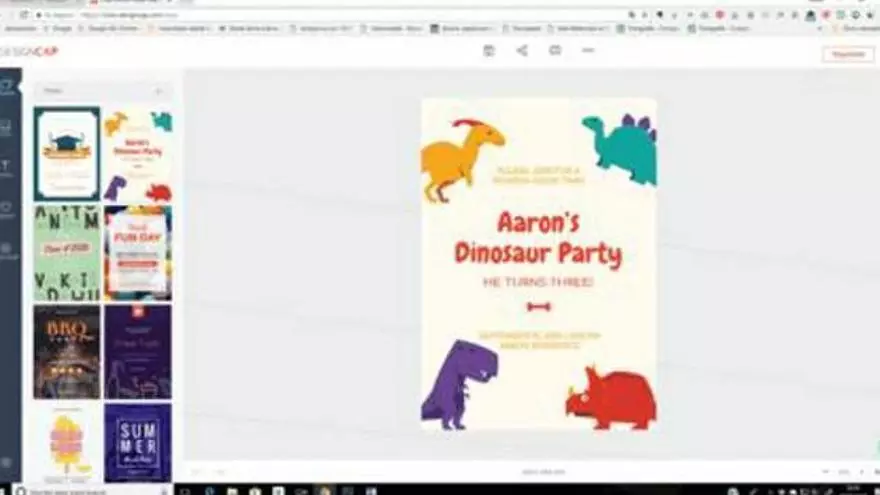Choose the Summer template thumbnail
Screen dimensions: 880x495
pos(138,442)
